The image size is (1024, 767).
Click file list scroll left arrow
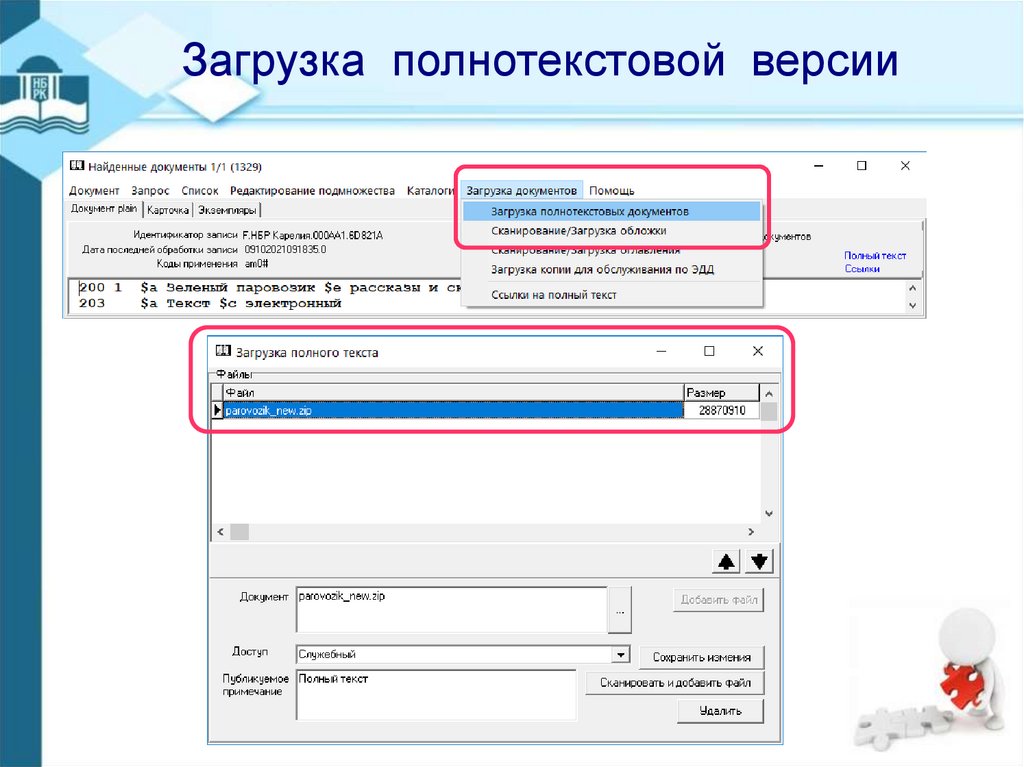[x=221, y=532]
